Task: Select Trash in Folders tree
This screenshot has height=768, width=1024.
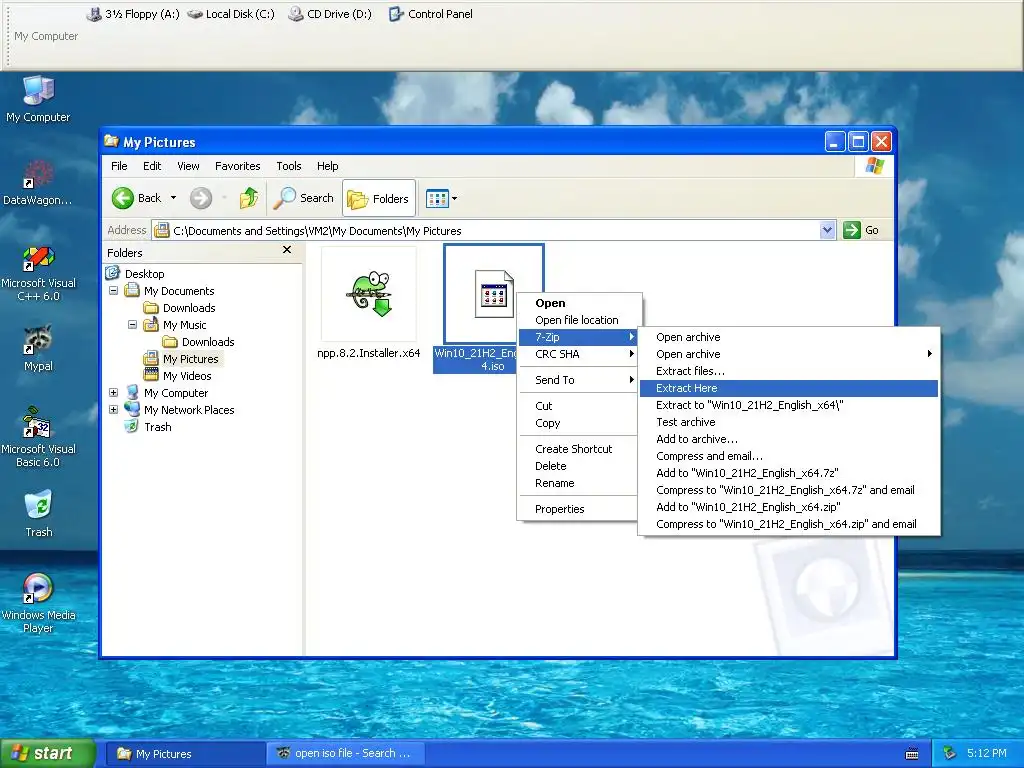Action: [x=149, y=426]
